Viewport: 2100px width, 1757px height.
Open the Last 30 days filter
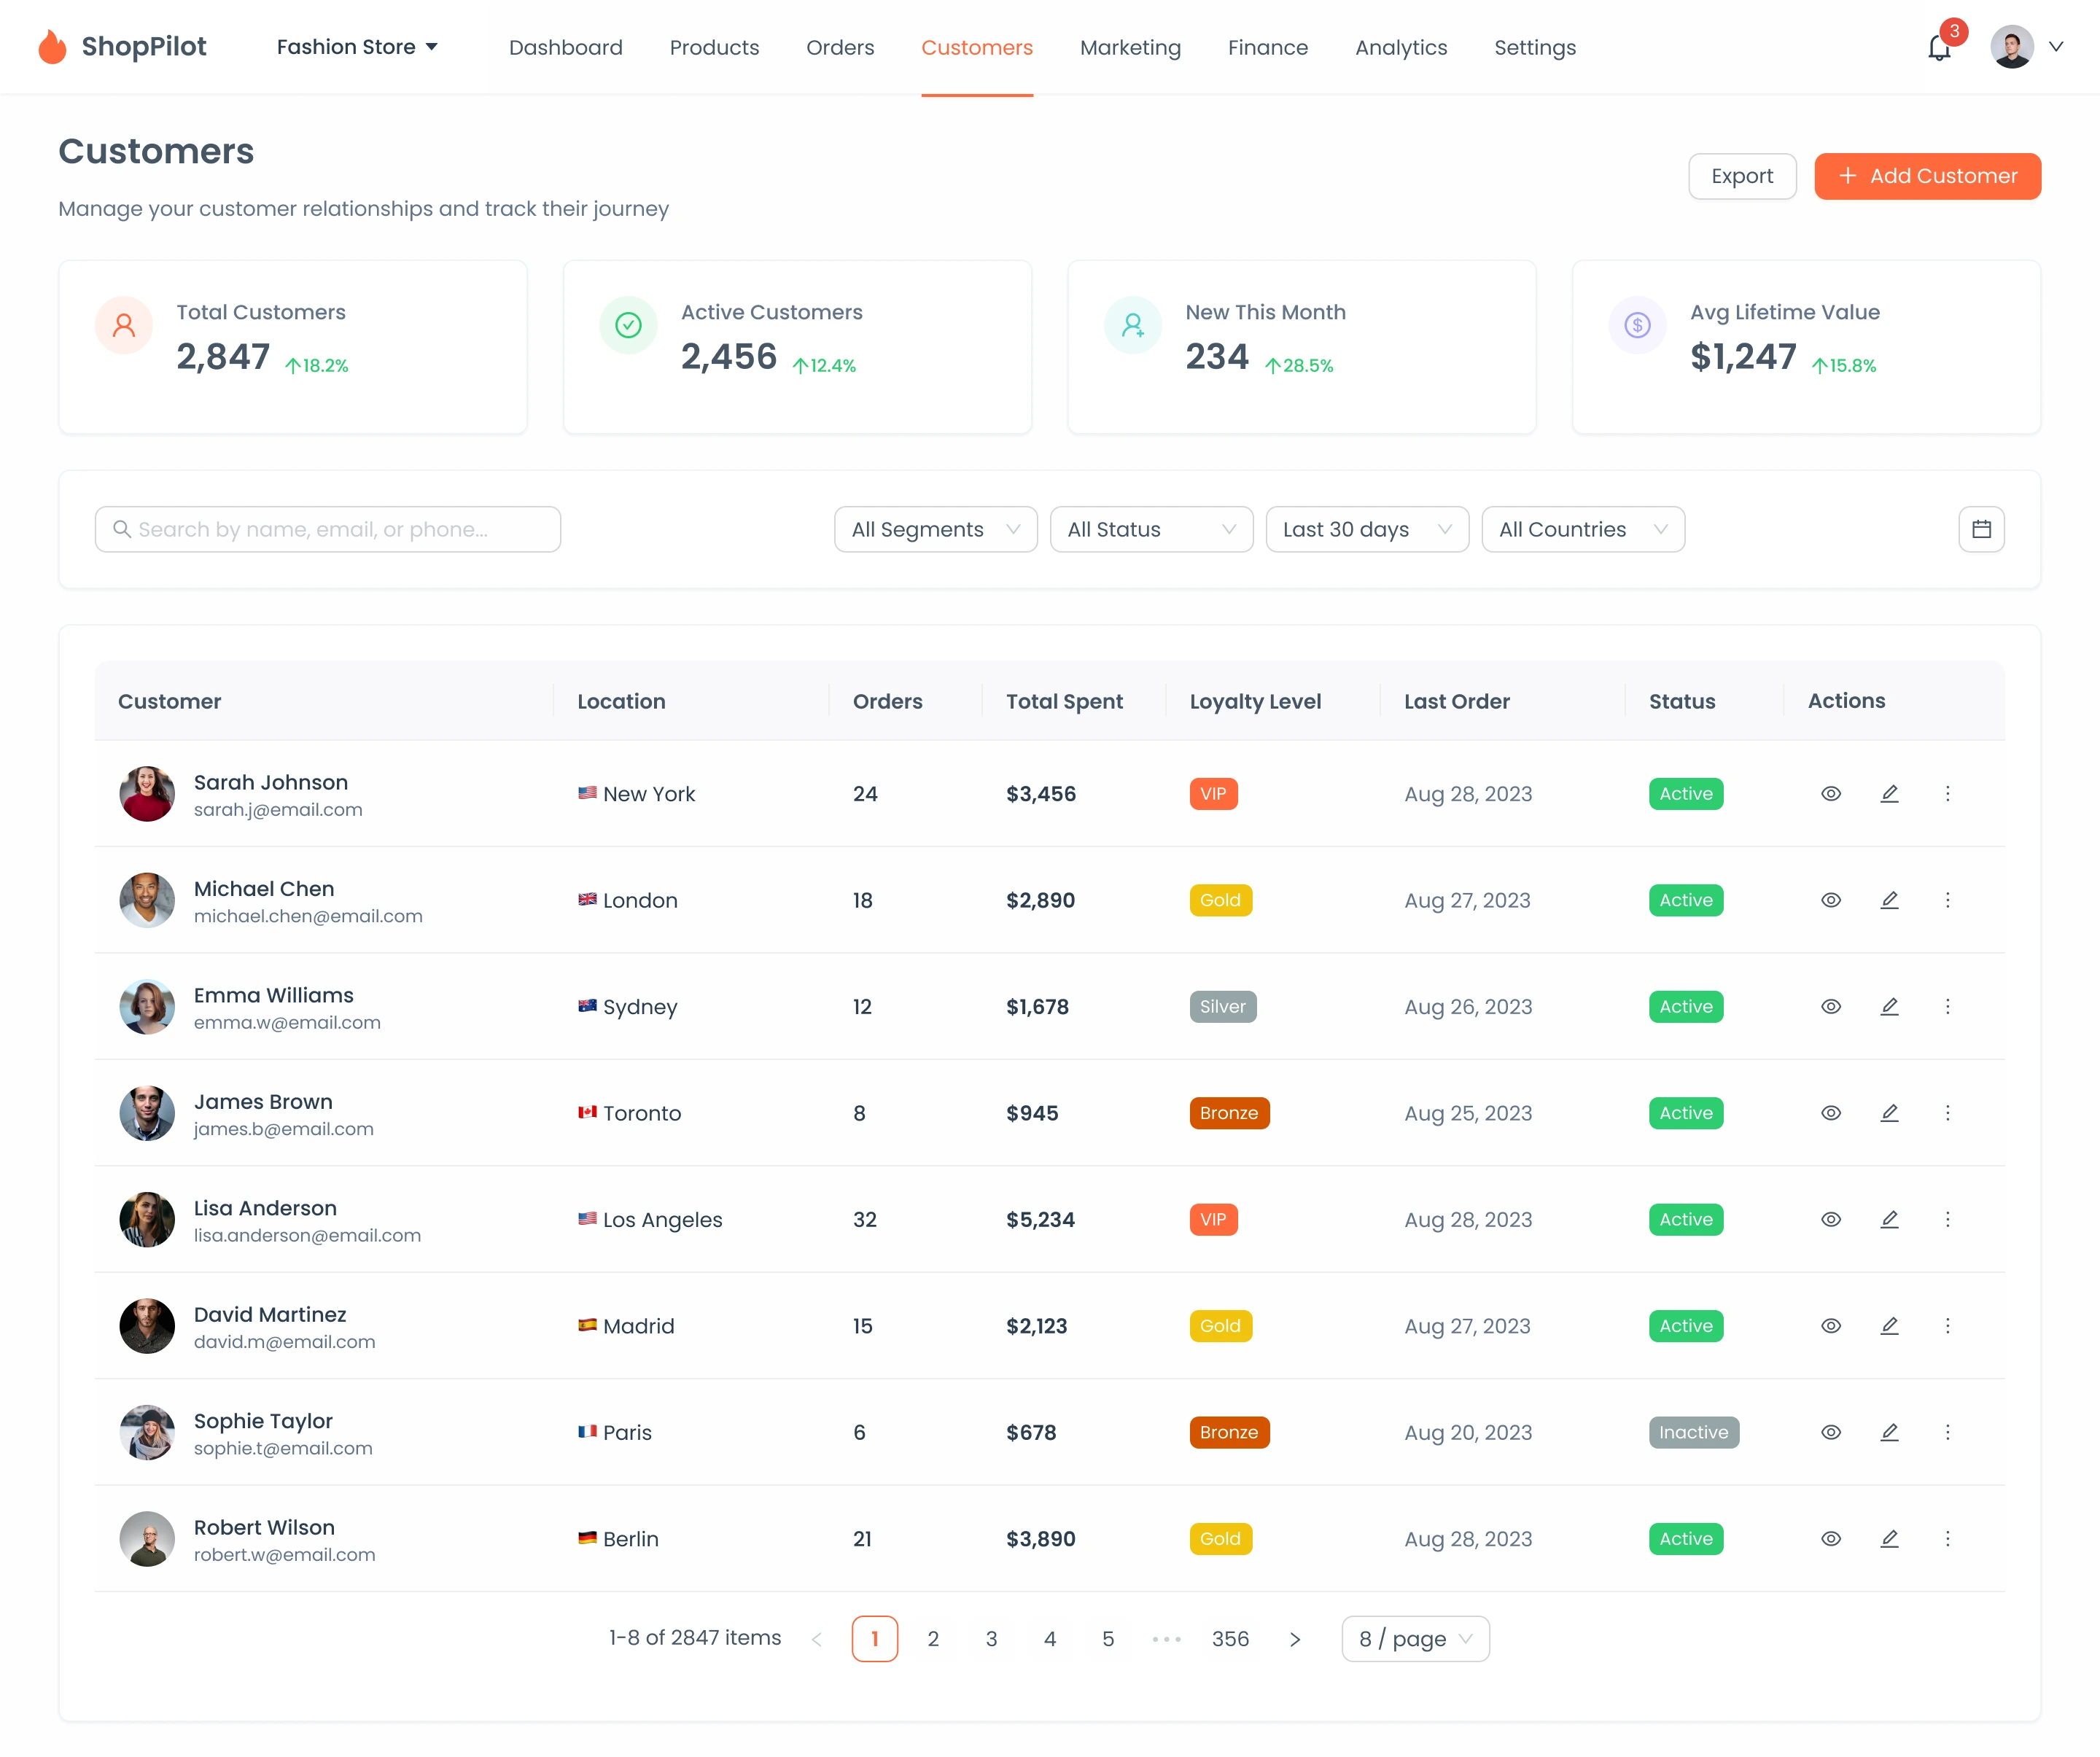pyautogui.click(x=1366, y=529)
